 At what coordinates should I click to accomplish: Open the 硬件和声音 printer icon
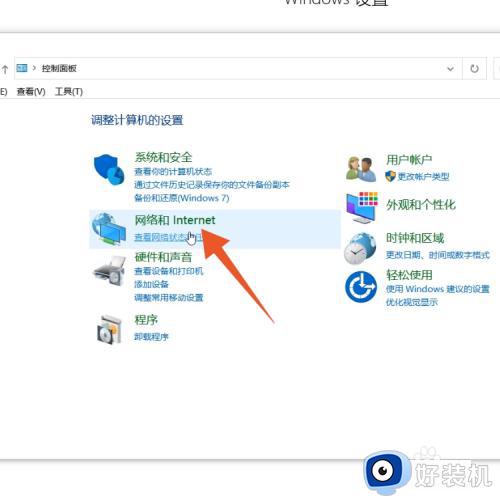coord(109,271)
